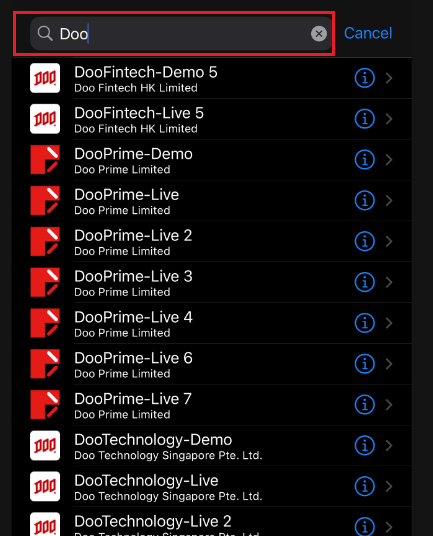
Task: Select the DooFintech-Demo 5 server name
Action: [146, 72]
